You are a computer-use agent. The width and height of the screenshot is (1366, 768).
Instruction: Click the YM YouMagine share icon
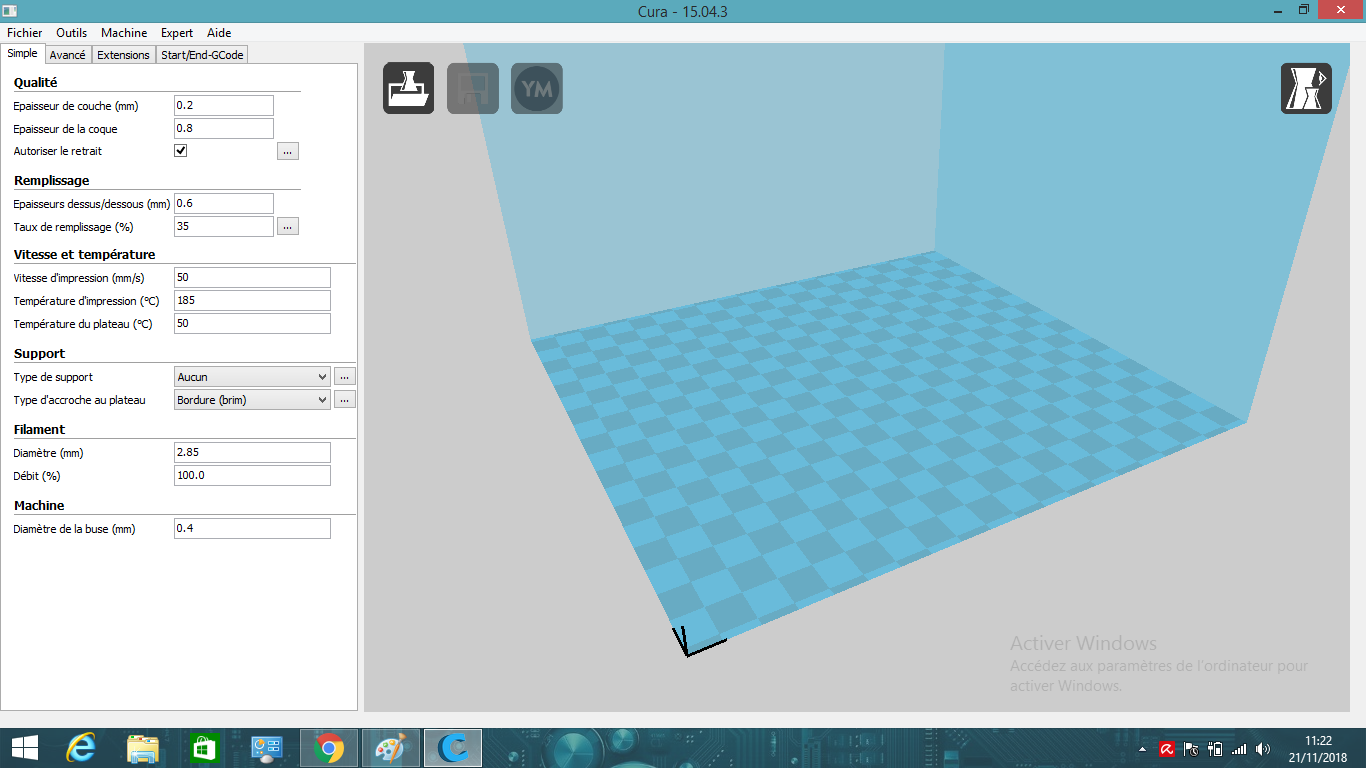(x=537, y=88)
